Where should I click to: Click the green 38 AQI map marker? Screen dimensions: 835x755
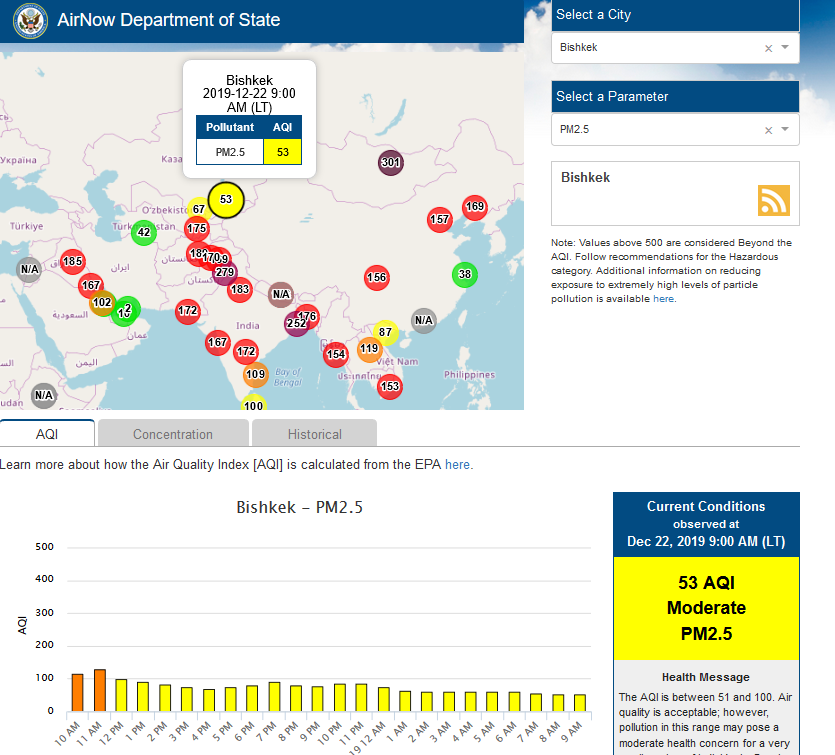464,274
